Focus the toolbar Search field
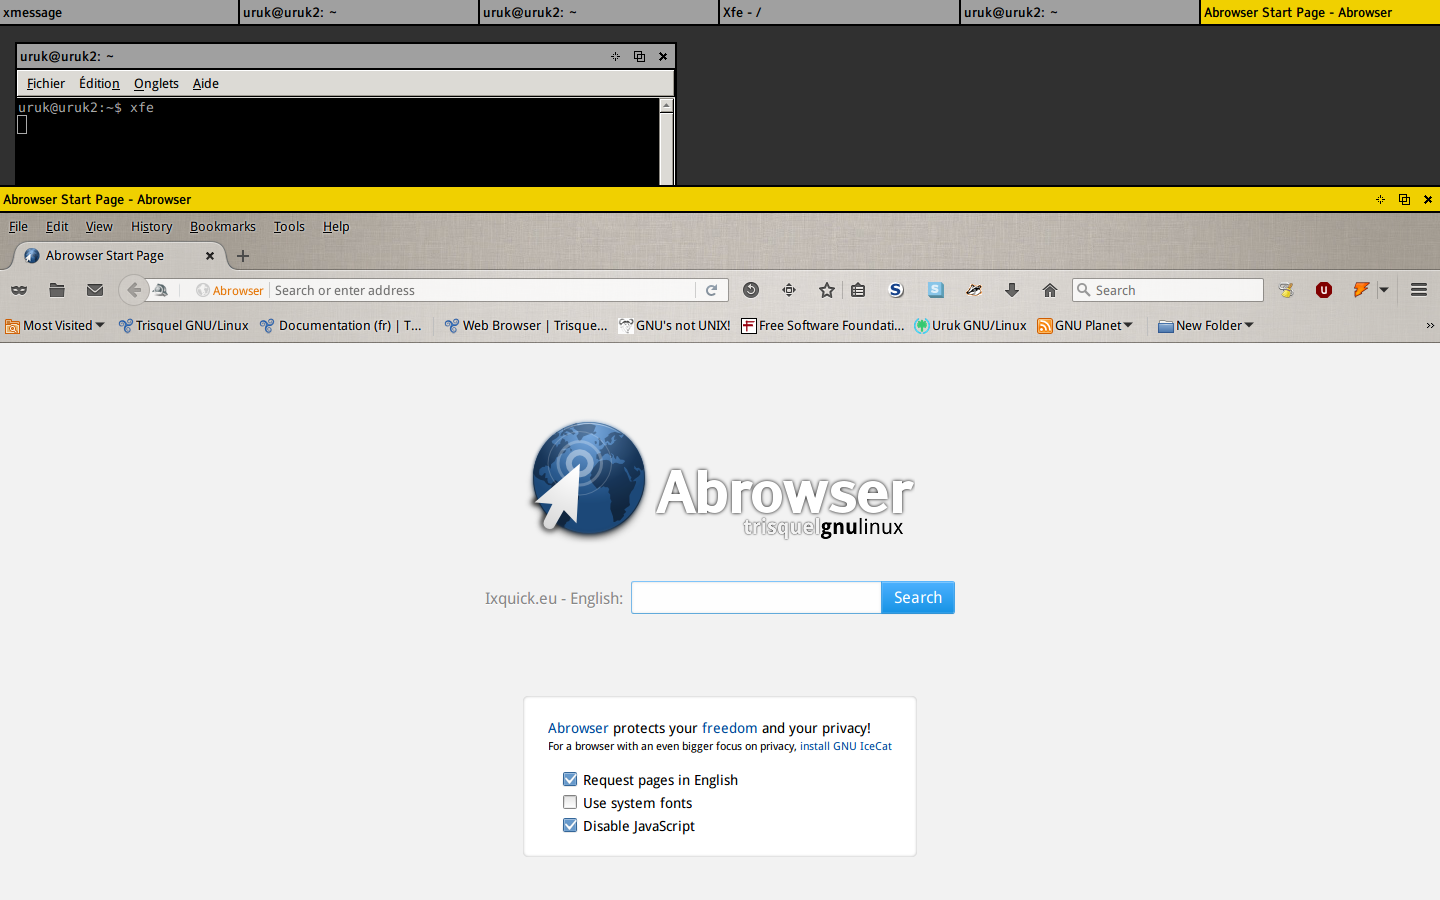Screen dimensions: 1440x900 (1168, 290)
